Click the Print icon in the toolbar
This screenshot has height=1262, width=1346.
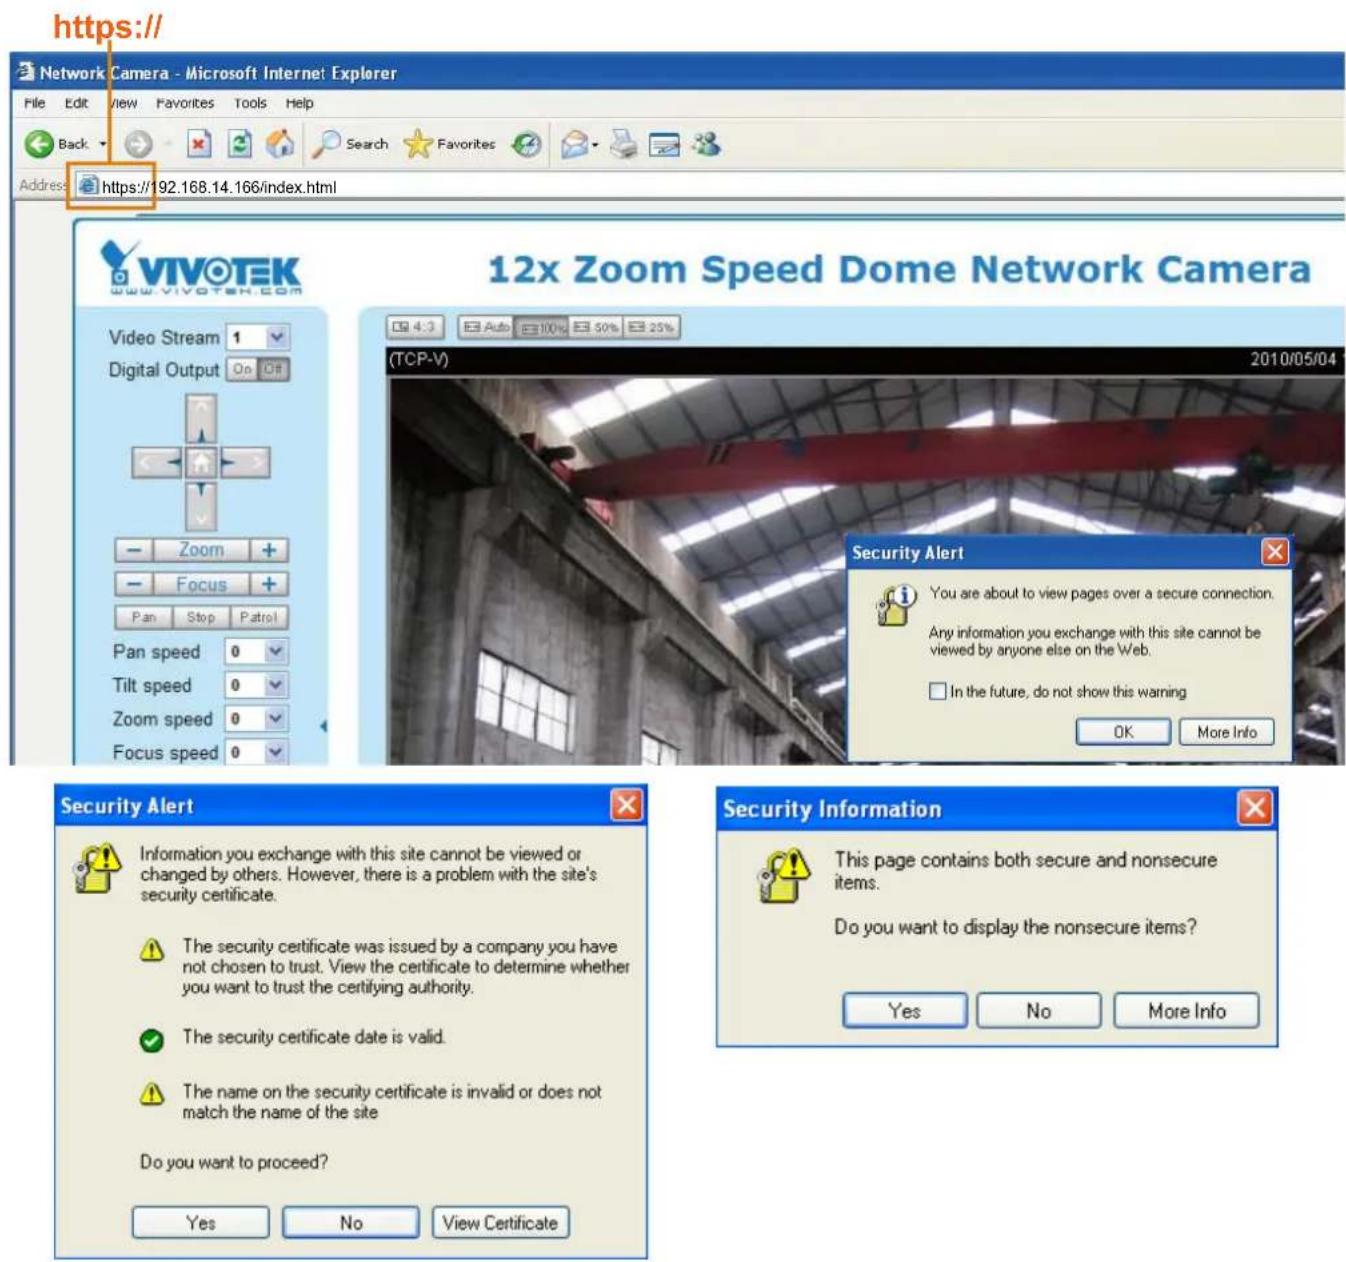coord(624,144)
